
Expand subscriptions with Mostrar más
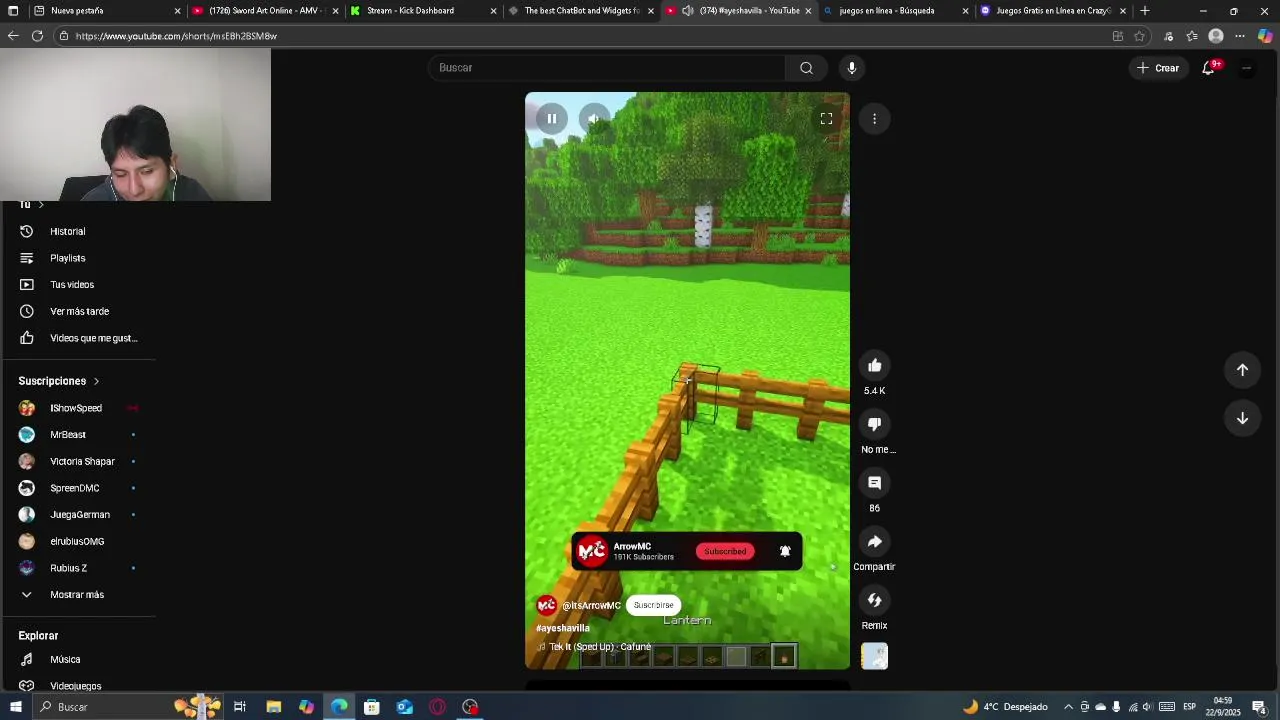pyautogui.click(x=78, y=595)
